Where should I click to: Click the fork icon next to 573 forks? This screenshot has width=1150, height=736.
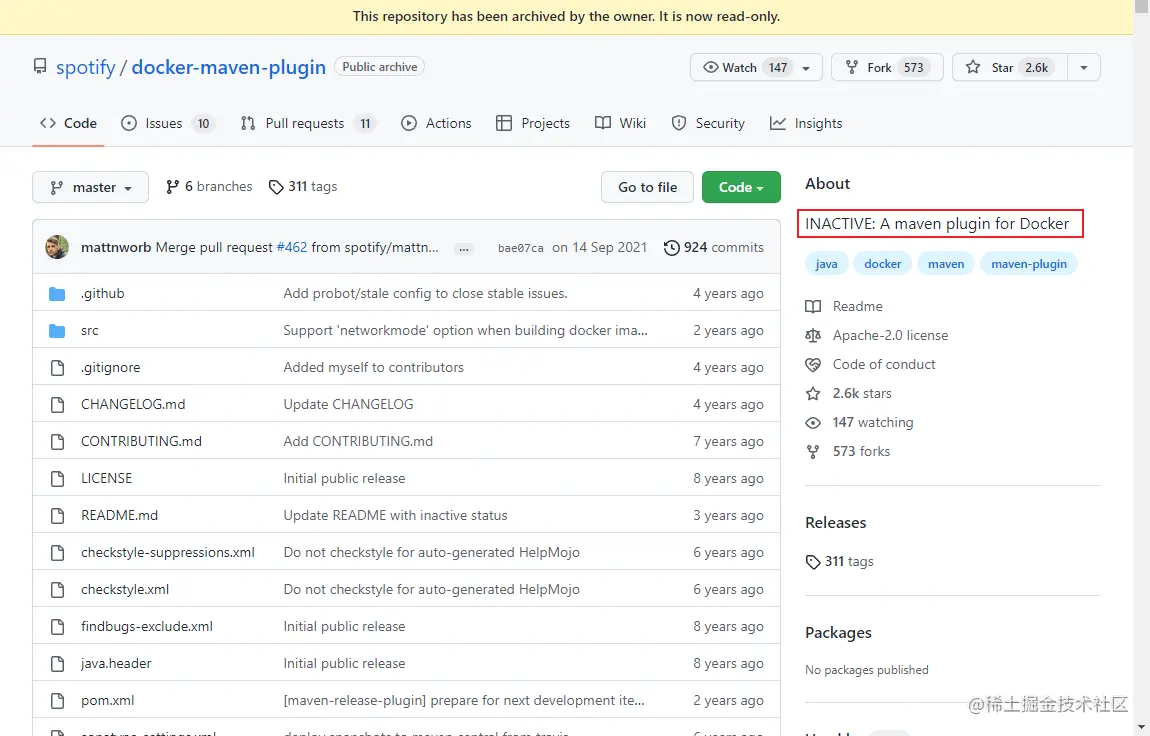pyautogui.click(x=813, y=452)
